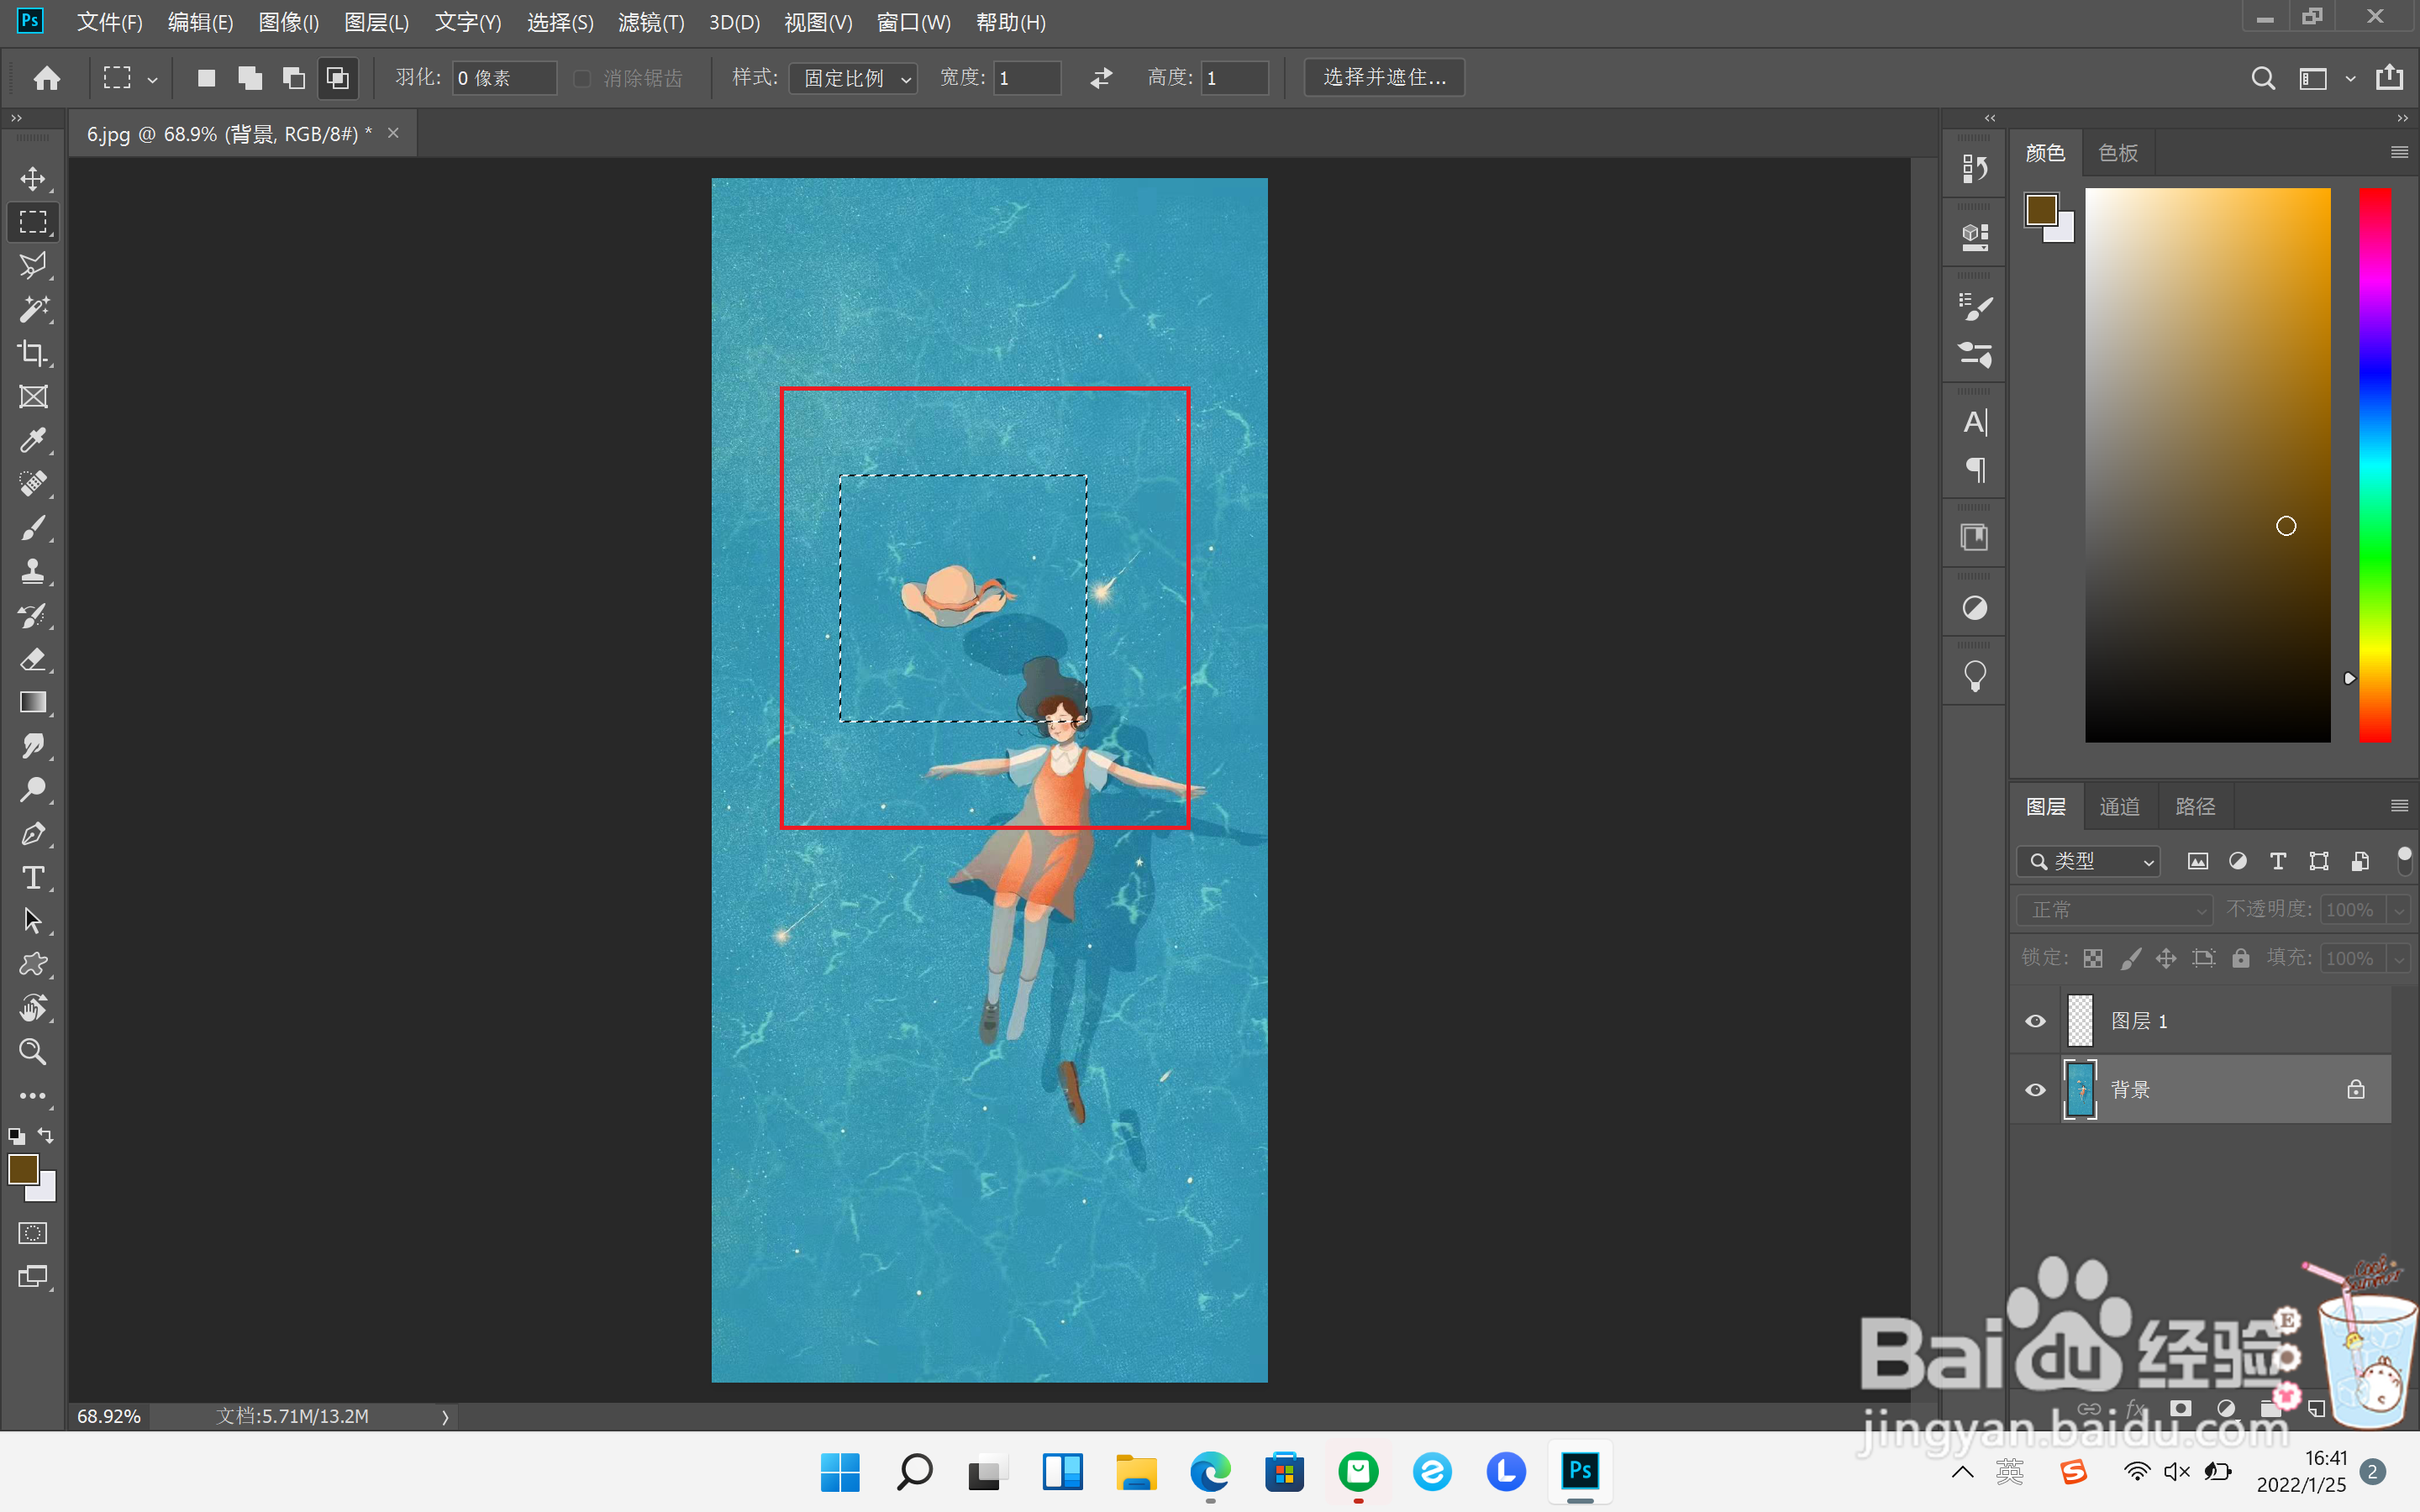This screenshot has width=2420, height=1512.
Task: Select the Move tool
Action: [x=33, y=179]
